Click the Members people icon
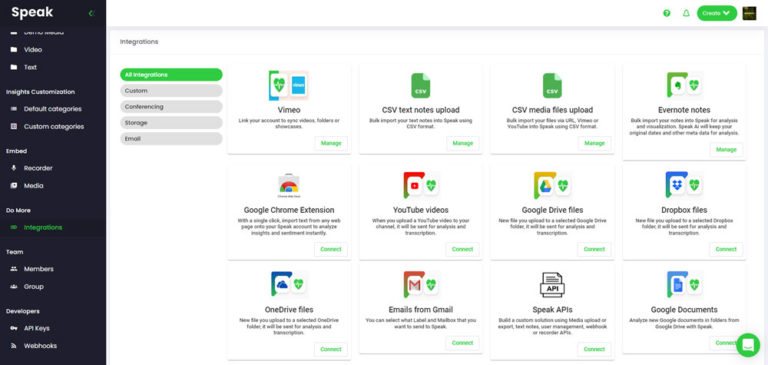The height and width of the screenshot is (365, 768). click(14, 269)
